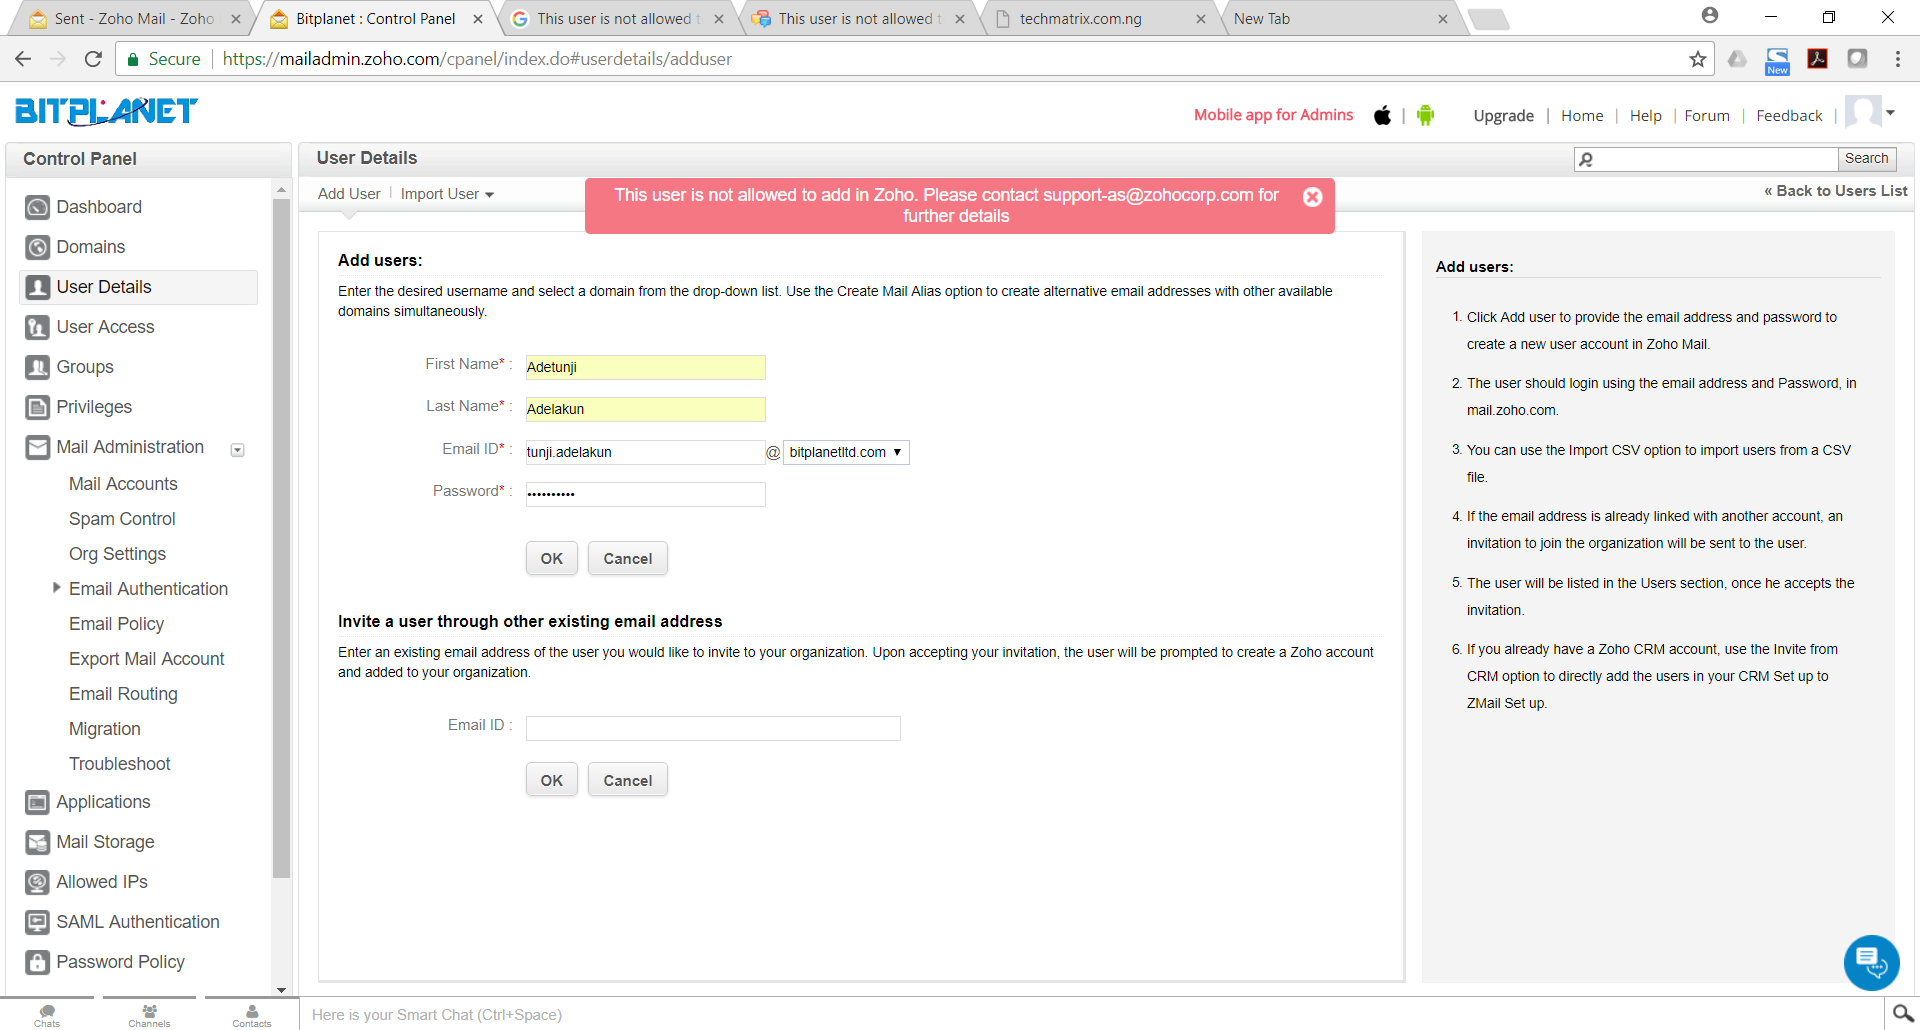Switch to the Sent - Zoho Mail tab

pyautogui.click(x=135, y=19)
